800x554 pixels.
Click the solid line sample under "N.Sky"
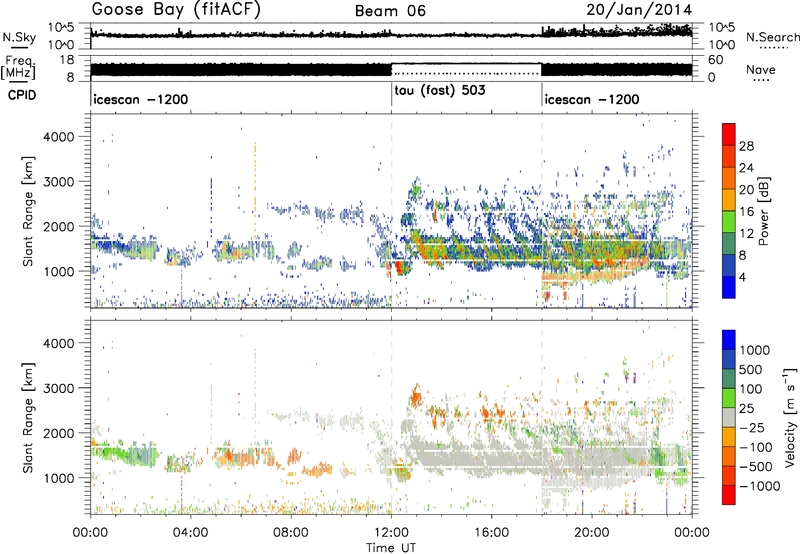tap(19, 47)
